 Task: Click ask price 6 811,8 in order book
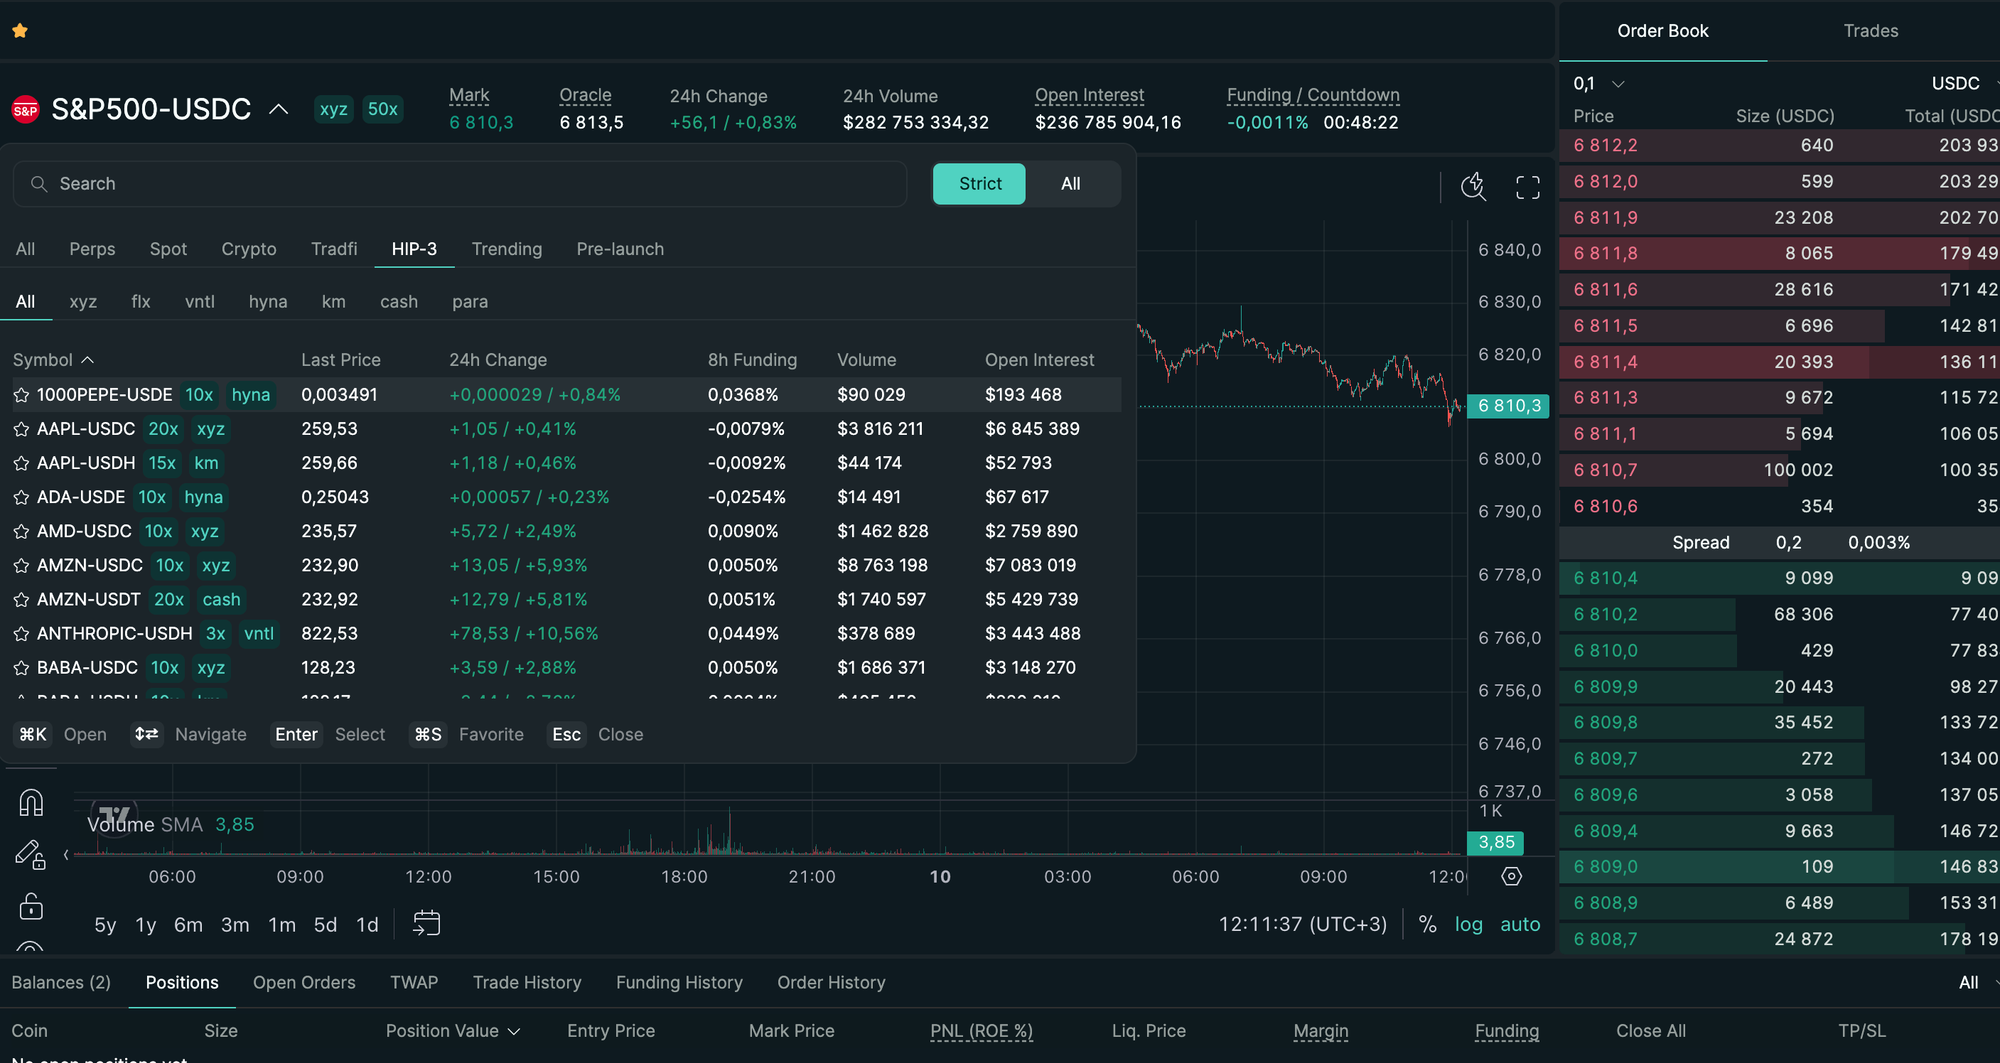(x=1606, y=254)
